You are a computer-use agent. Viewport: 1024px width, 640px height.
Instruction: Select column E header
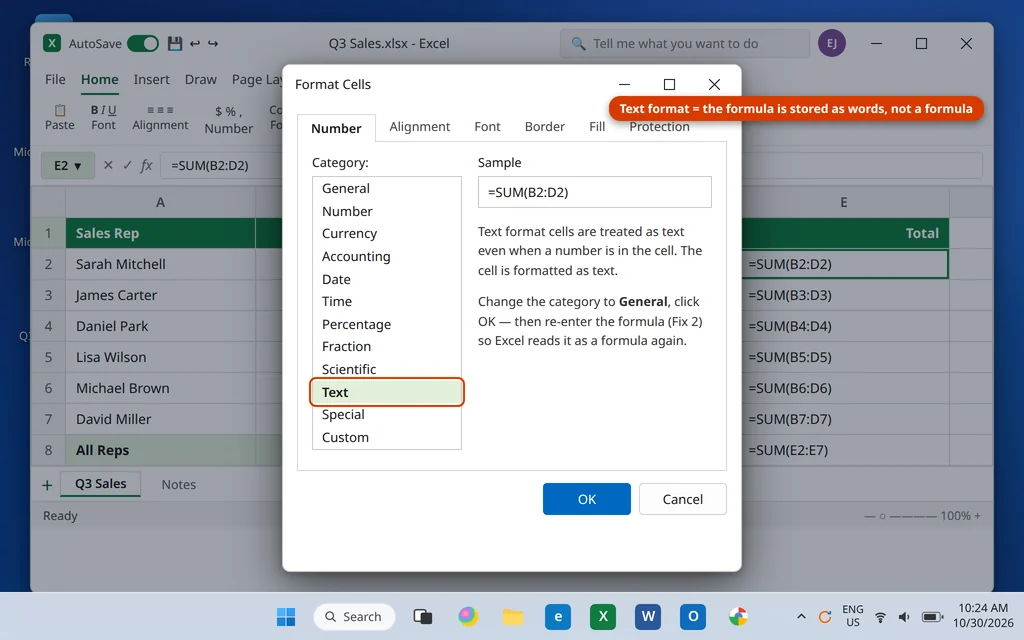844,202
